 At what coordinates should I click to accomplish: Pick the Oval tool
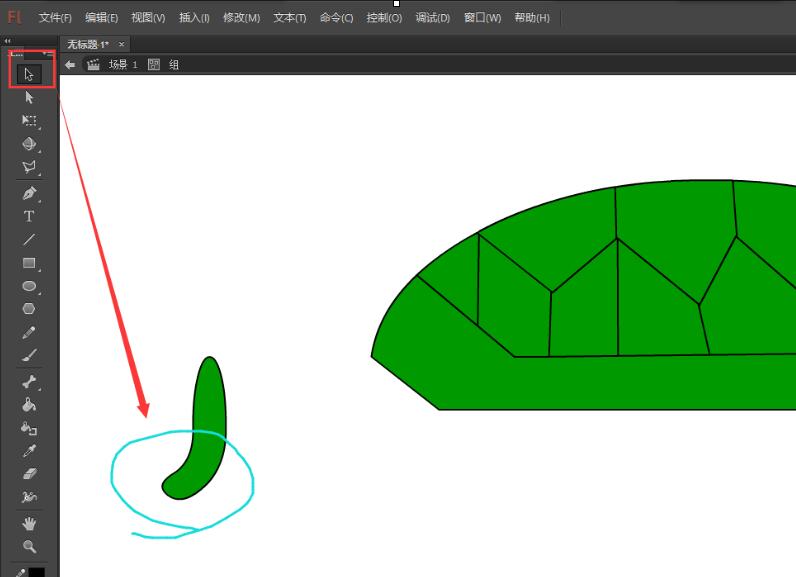29,287
